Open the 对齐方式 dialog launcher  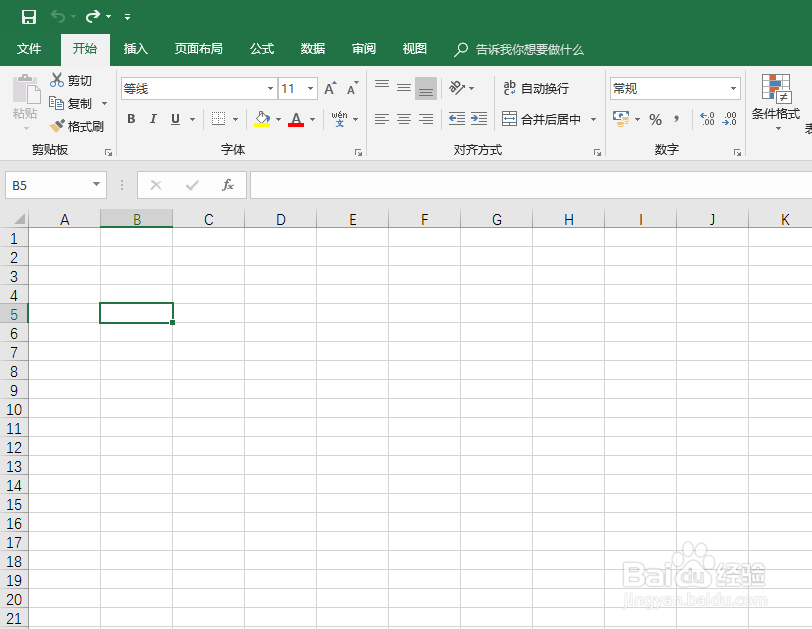[x=597, y=152]
